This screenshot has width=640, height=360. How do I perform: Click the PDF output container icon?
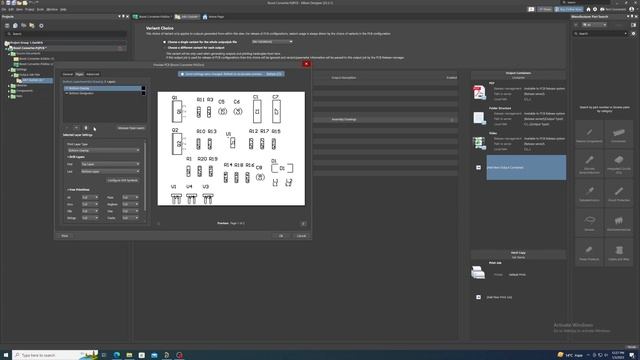point(479,93)
